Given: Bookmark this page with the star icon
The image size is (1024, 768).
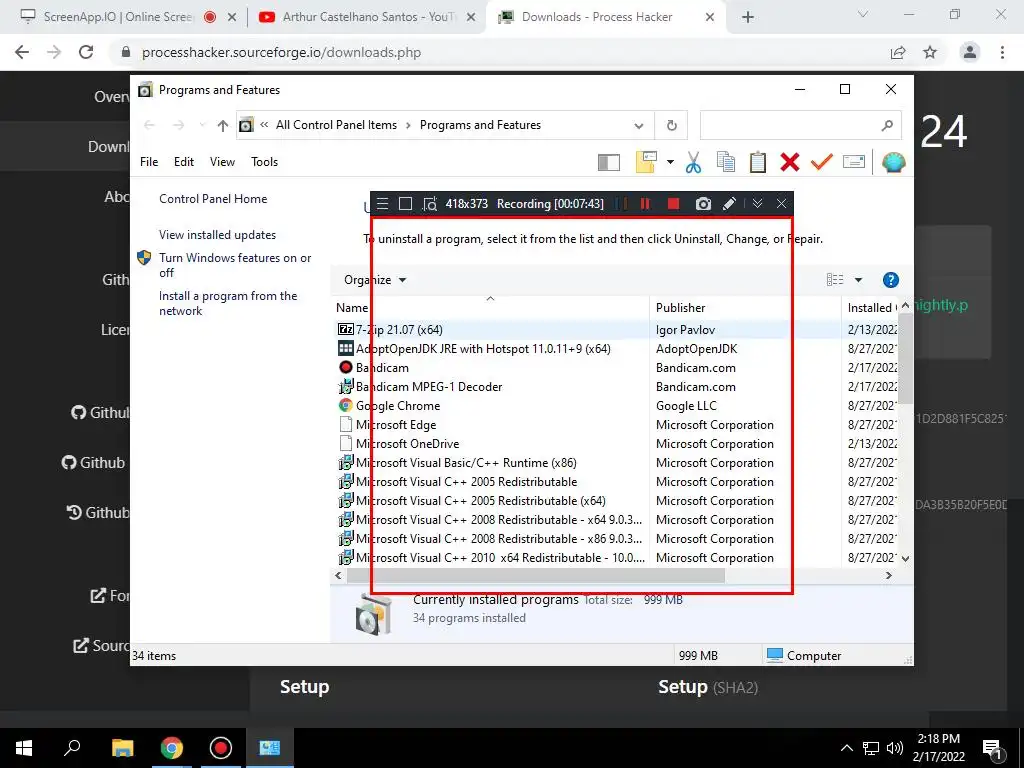Looking at the screenshot, I should coord(930,52).
